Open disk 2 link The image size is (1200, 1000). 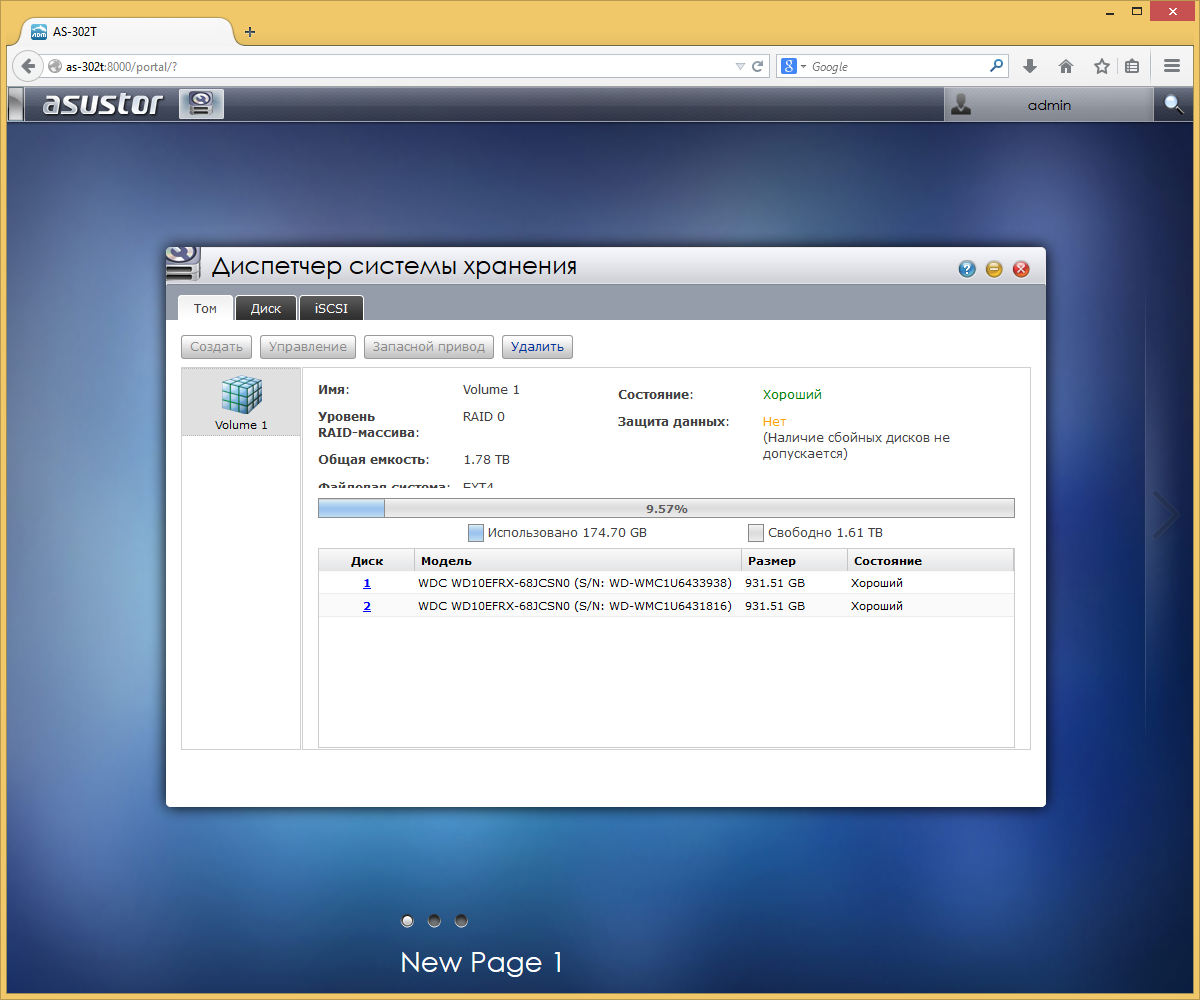pyautogui.click(x=367, y=606)
